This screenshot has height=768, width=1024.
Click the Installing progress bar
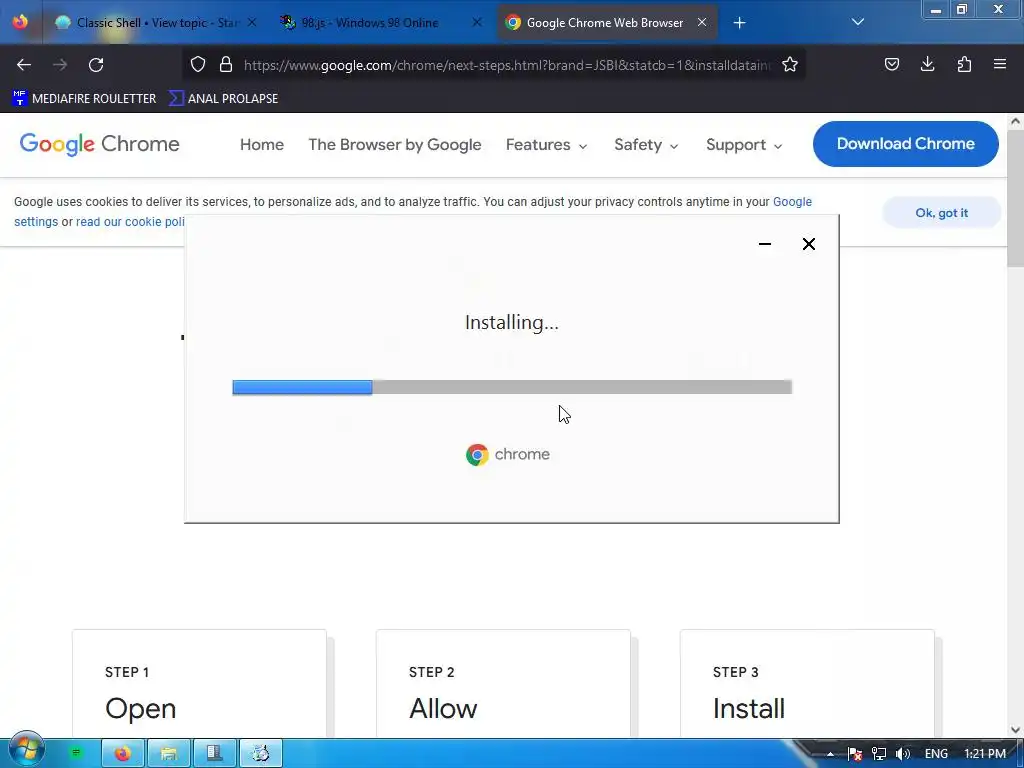click(x=512, y=387)
